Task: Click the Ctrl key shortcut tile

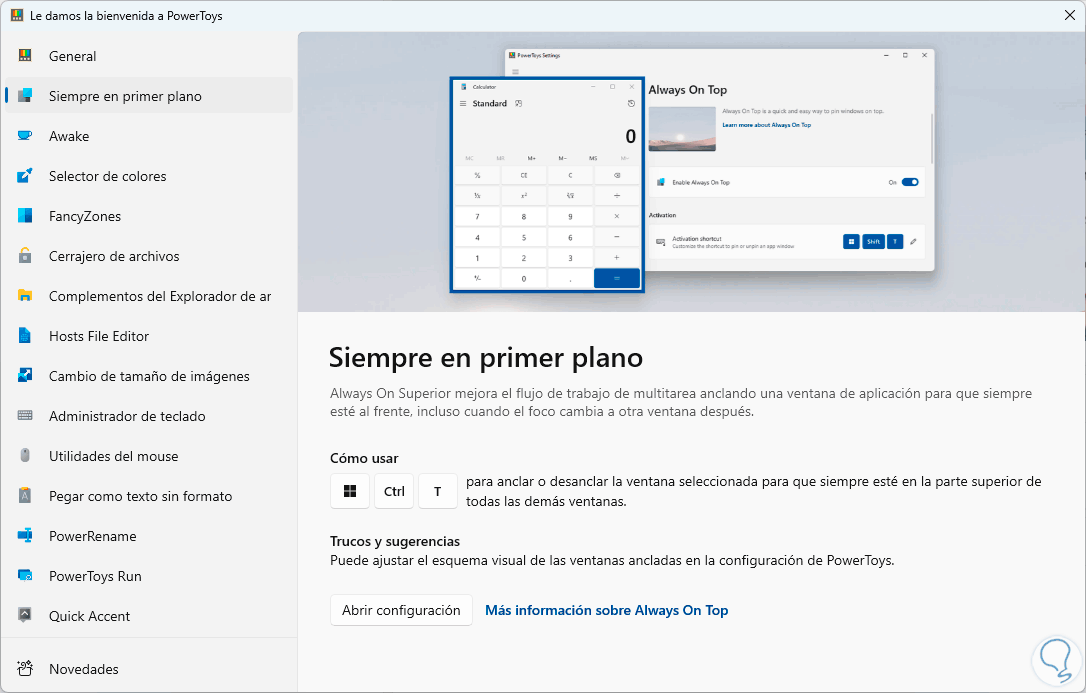Action: [x=394, y=491]
